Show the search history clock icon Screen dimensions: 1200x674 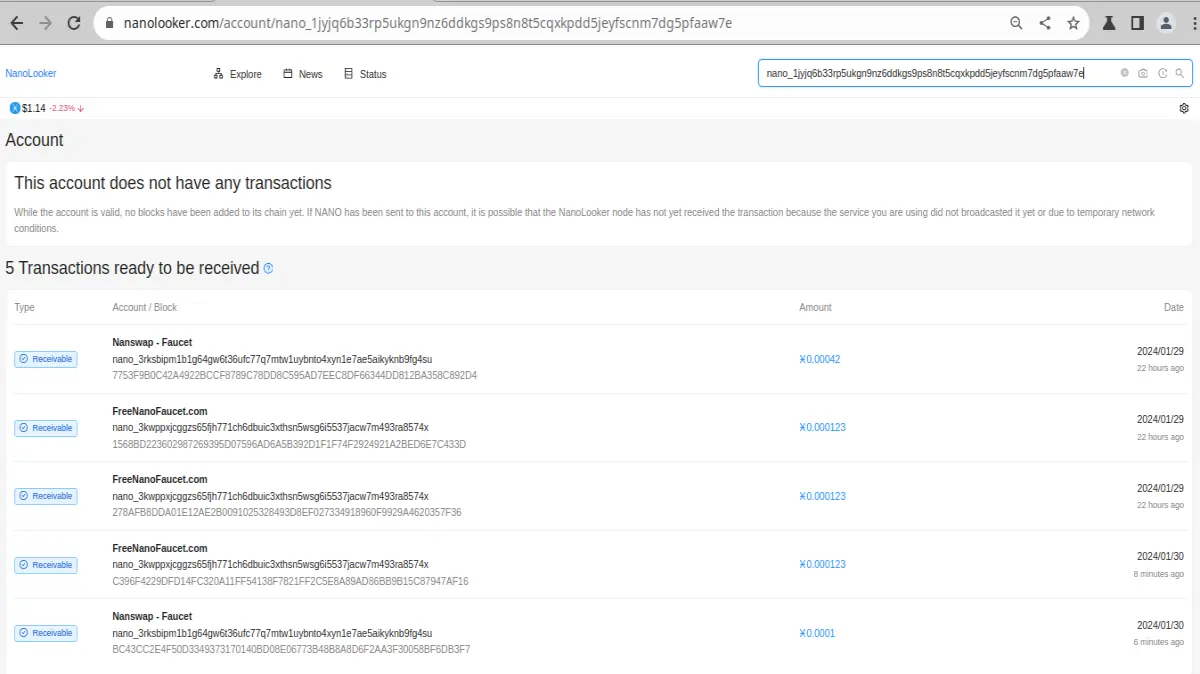(1162, 73)
